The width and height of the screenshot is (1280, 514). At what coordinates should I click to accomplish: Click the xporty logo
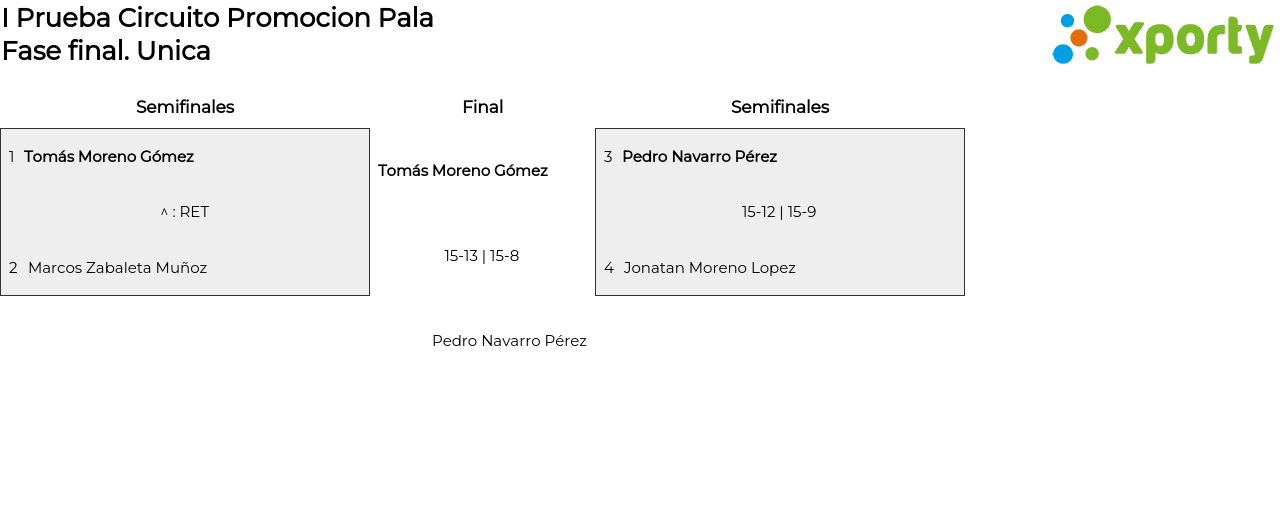1162,36
